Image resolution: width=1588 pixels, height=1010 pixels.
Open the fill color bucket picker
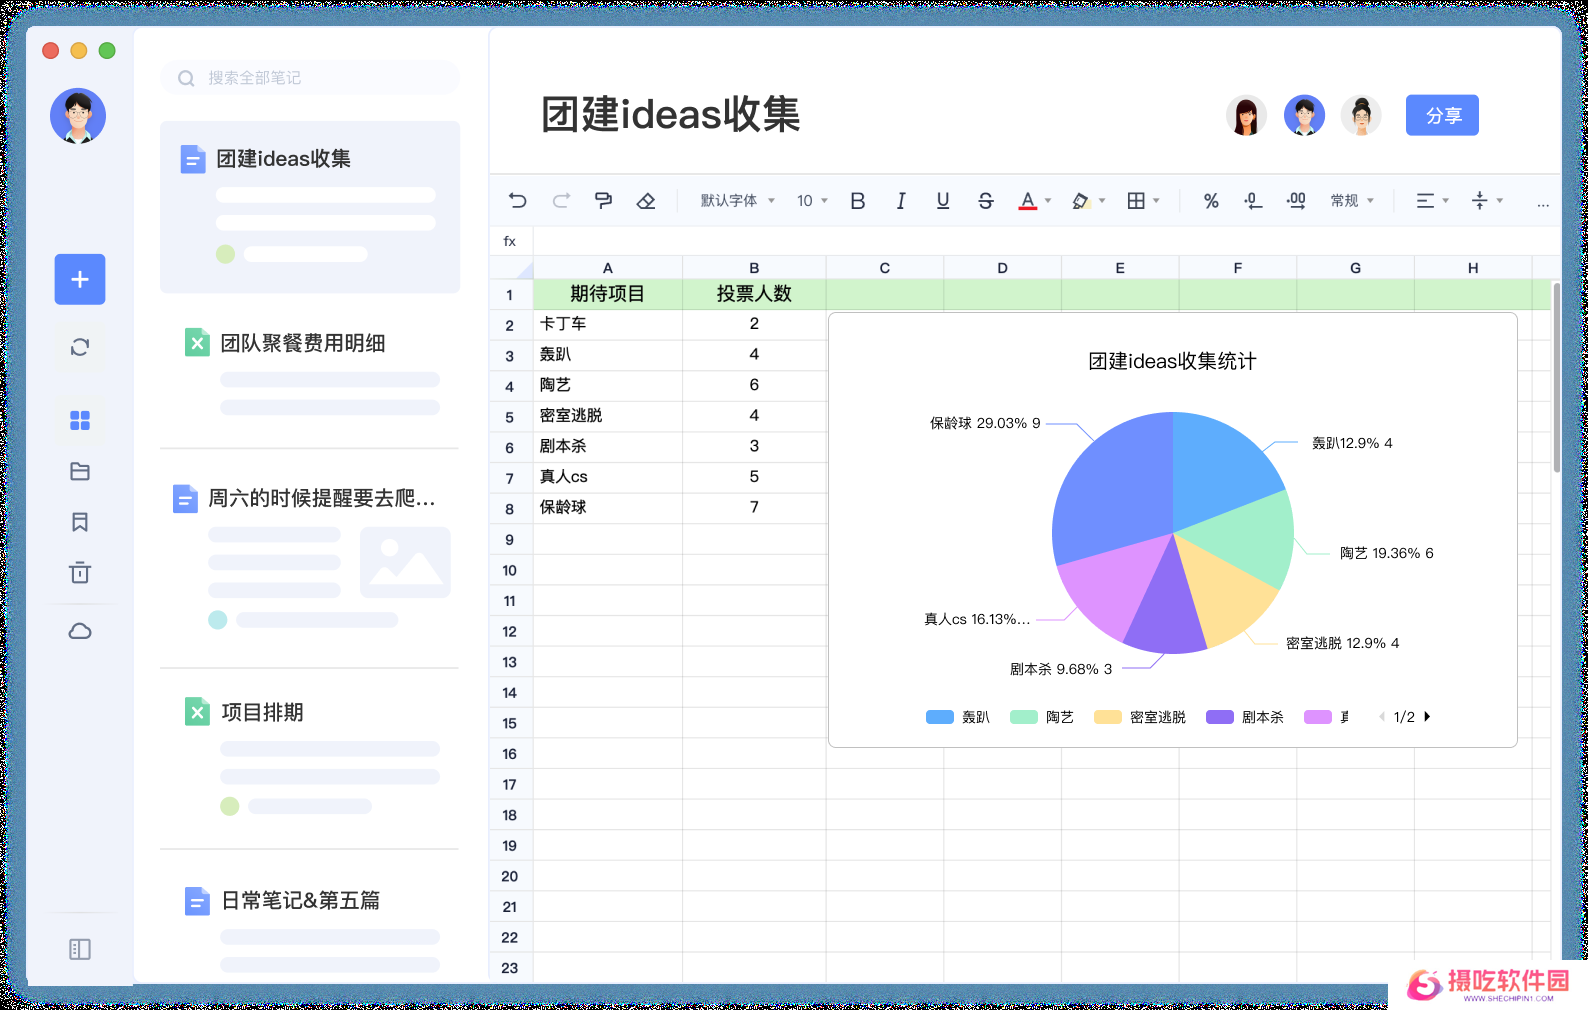click(1087, 201)
